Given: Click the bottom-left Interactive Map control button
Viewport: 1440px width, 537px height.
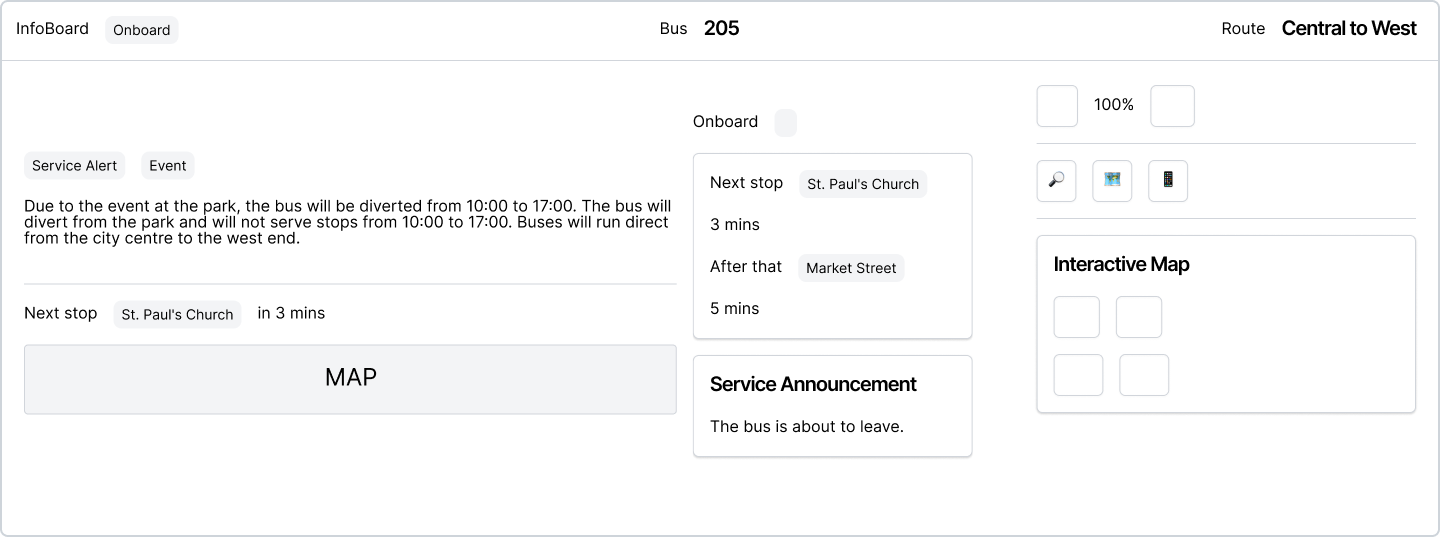Looking at the screenshot, I should coord(1078,375).
